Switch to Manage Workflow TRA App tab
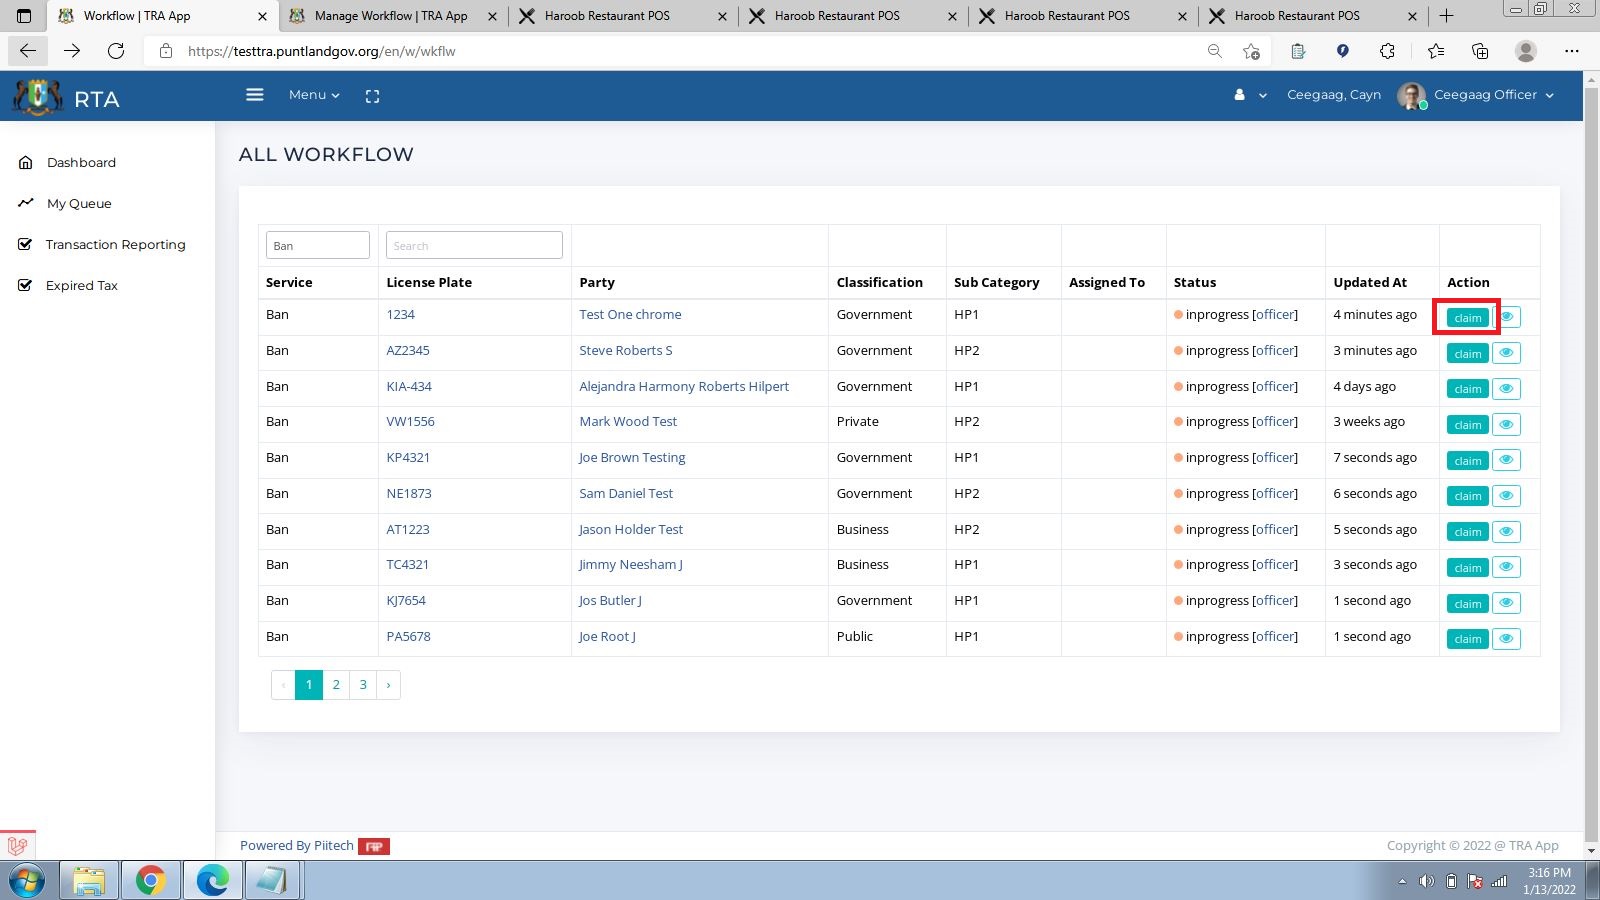Screen dimensions: 1600x900 [391, 16]
